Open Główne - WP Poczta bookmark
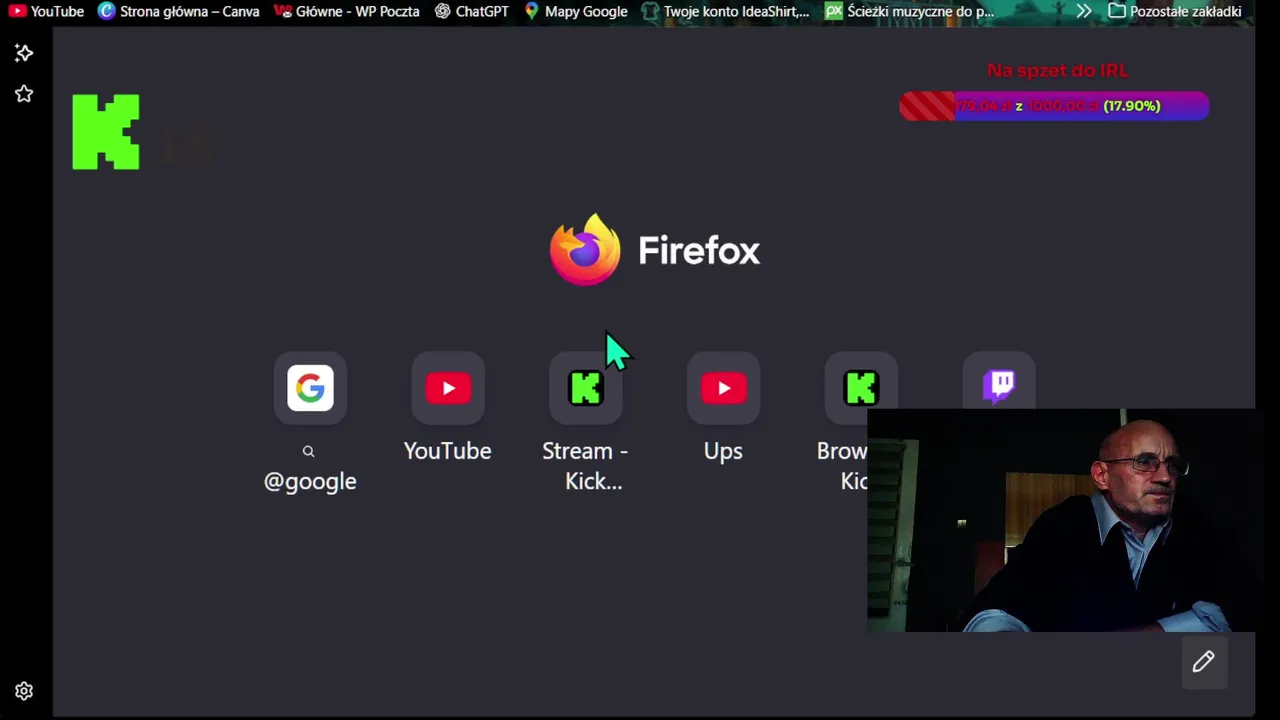This screenshot has height=720, width=1280. [x=346, y=11]
